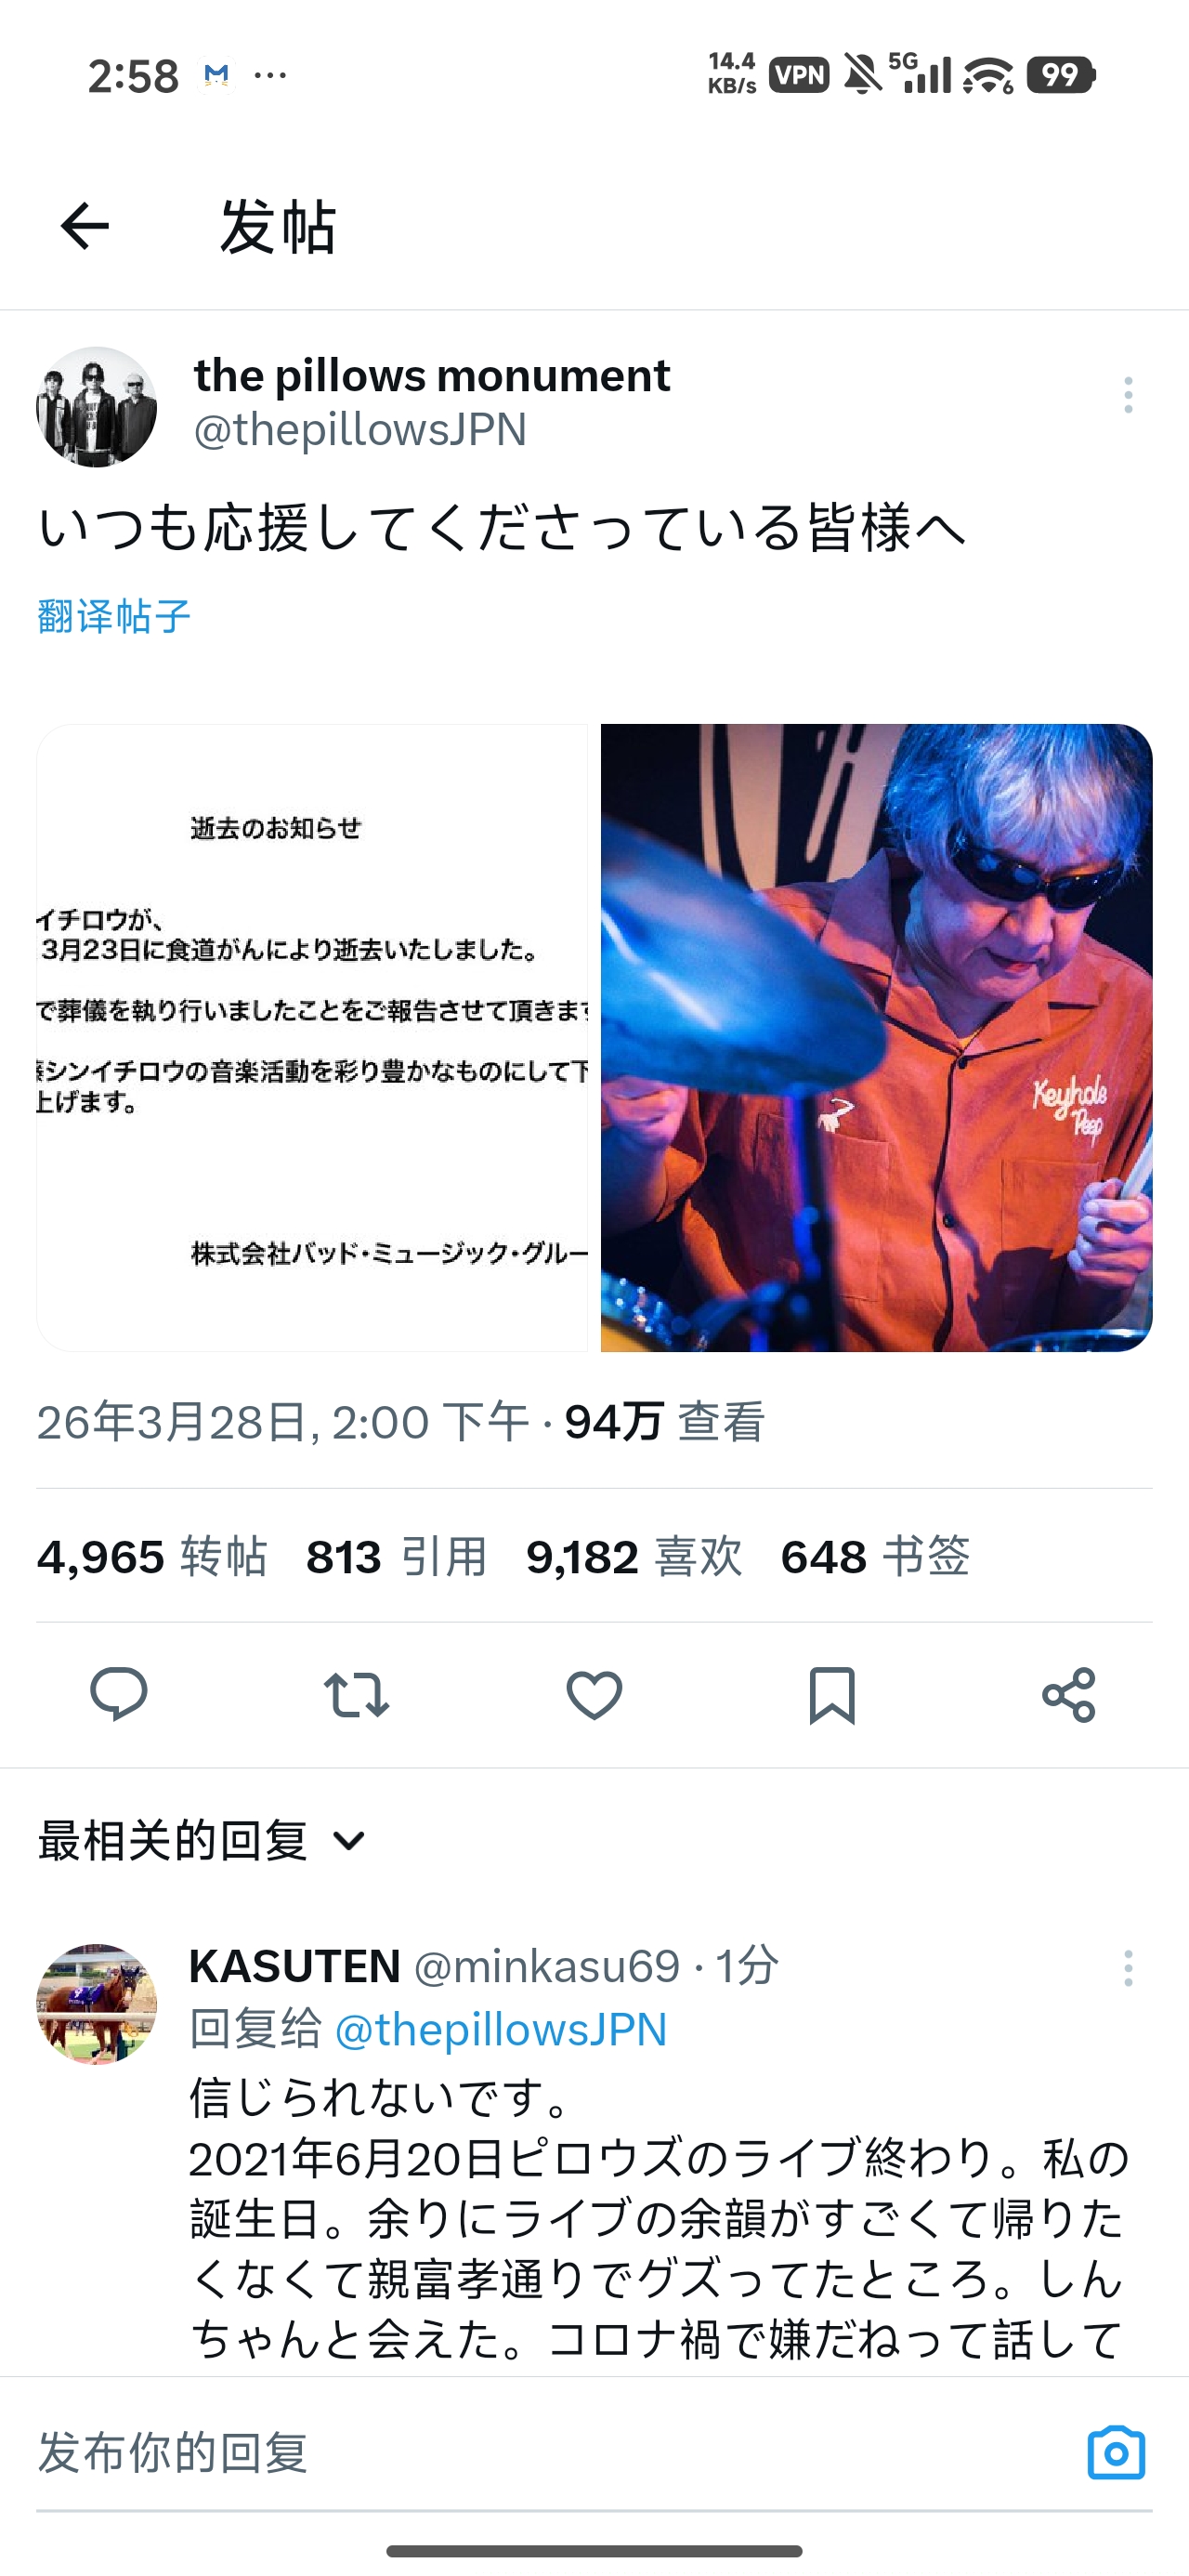Bookmark the post with bookmark icon
The width and height of the screenshot is (1189, 2576).
click(832, 1695)
